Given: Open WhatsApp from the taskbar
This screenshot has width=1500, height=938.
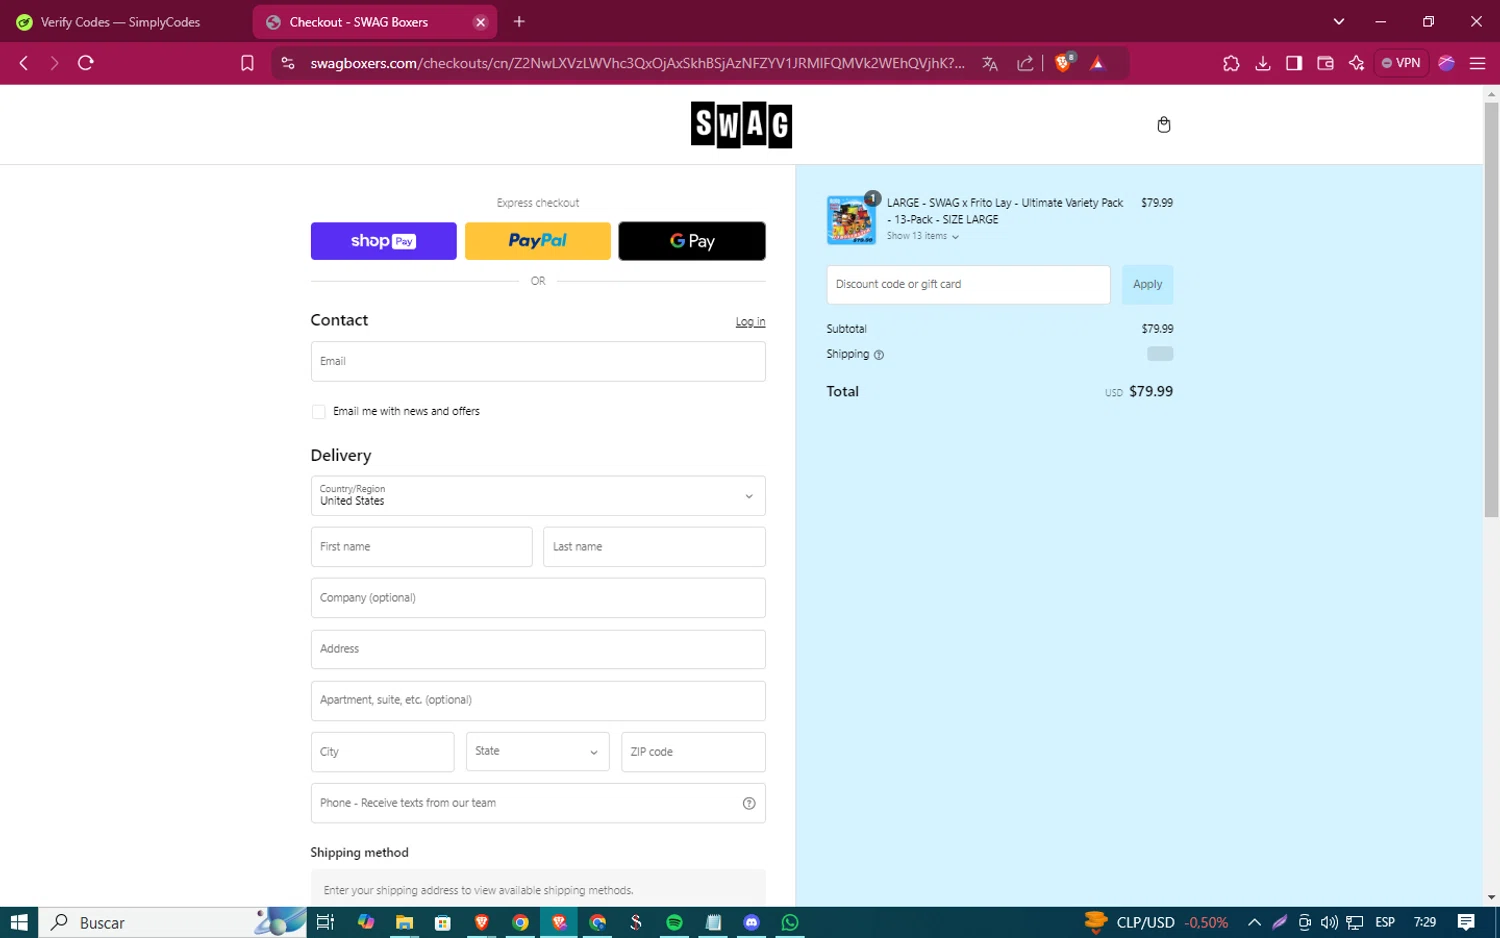Looking at the screenshot, I should 790,922.
